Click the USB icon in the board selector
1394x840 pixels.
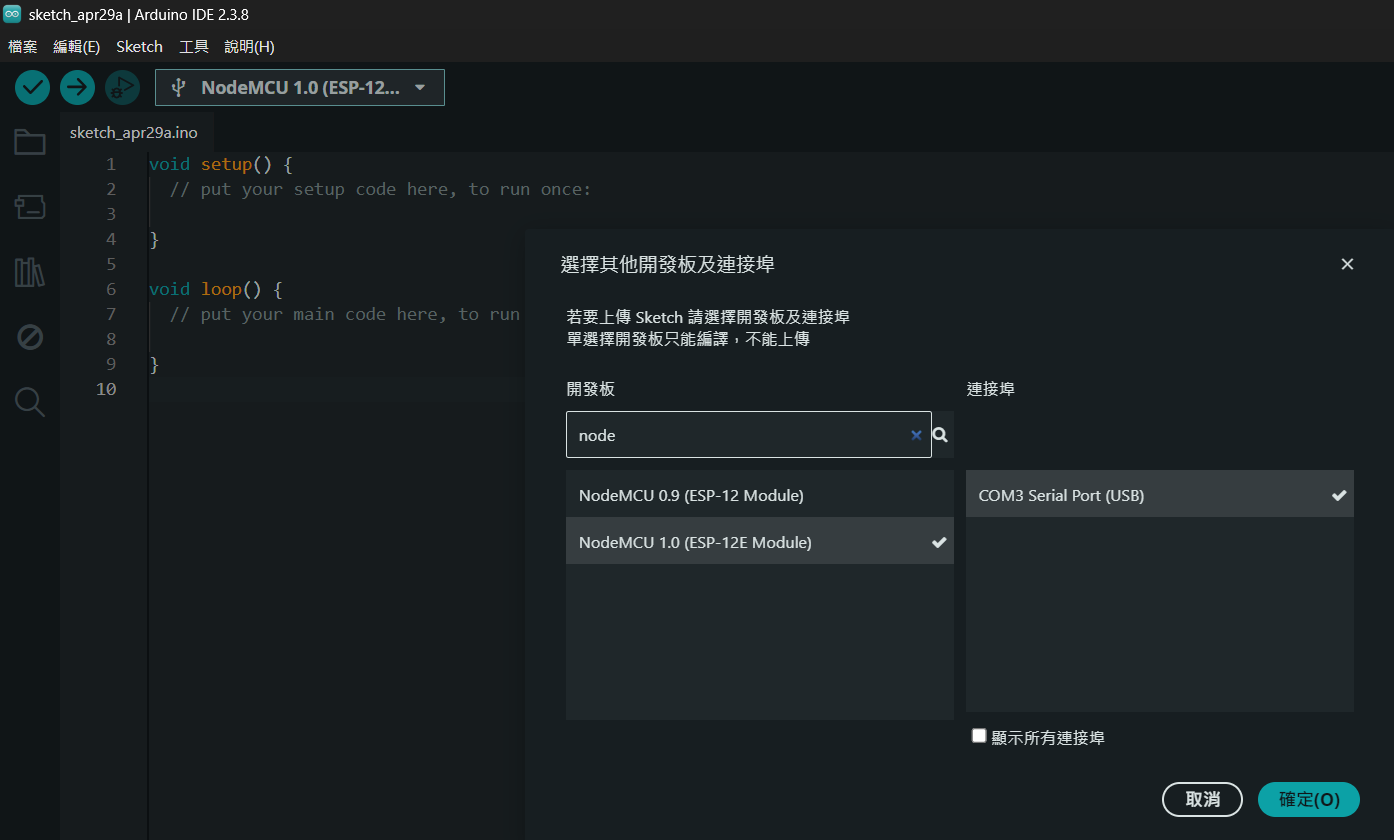(179, 88)
